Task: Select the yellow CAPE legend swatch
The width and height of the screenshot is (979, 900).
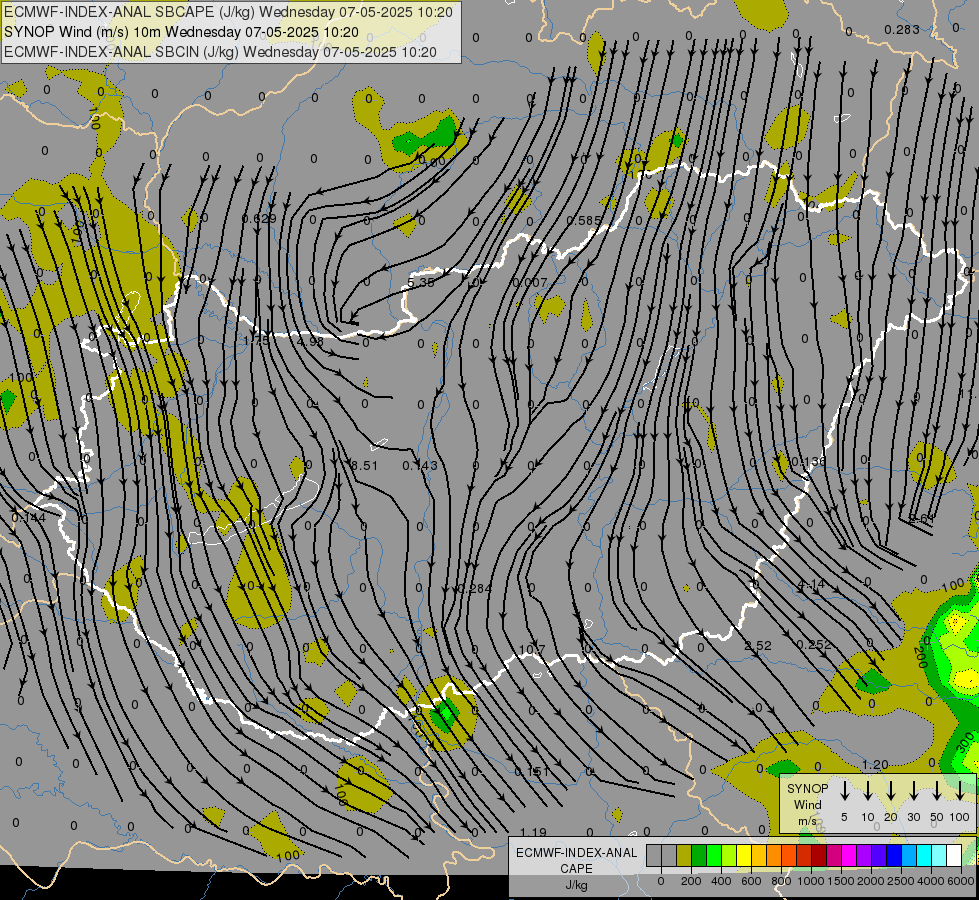Action: tap(744, 855)
